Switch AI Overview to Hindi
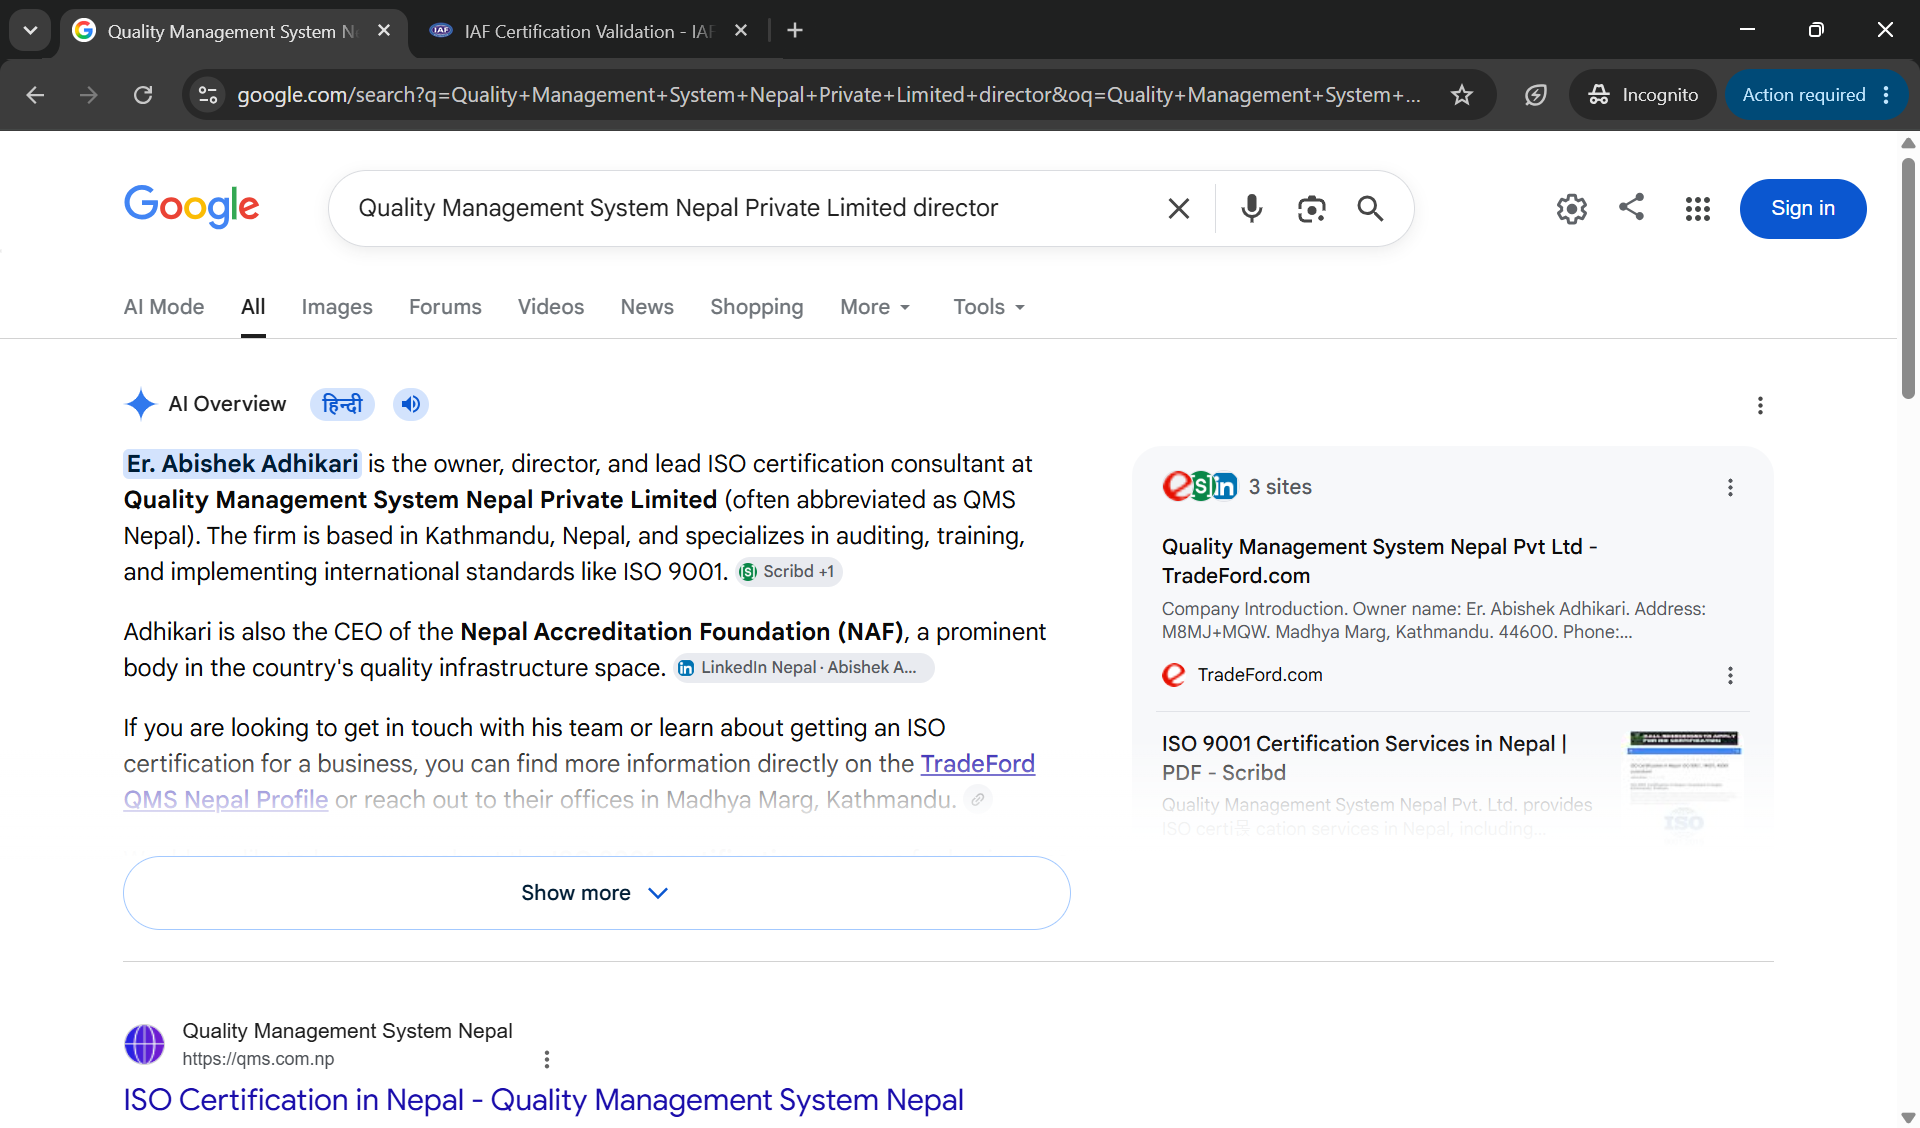This screenshot has width=1920, height=1128. pyautogui.click(x=342, y=404)
